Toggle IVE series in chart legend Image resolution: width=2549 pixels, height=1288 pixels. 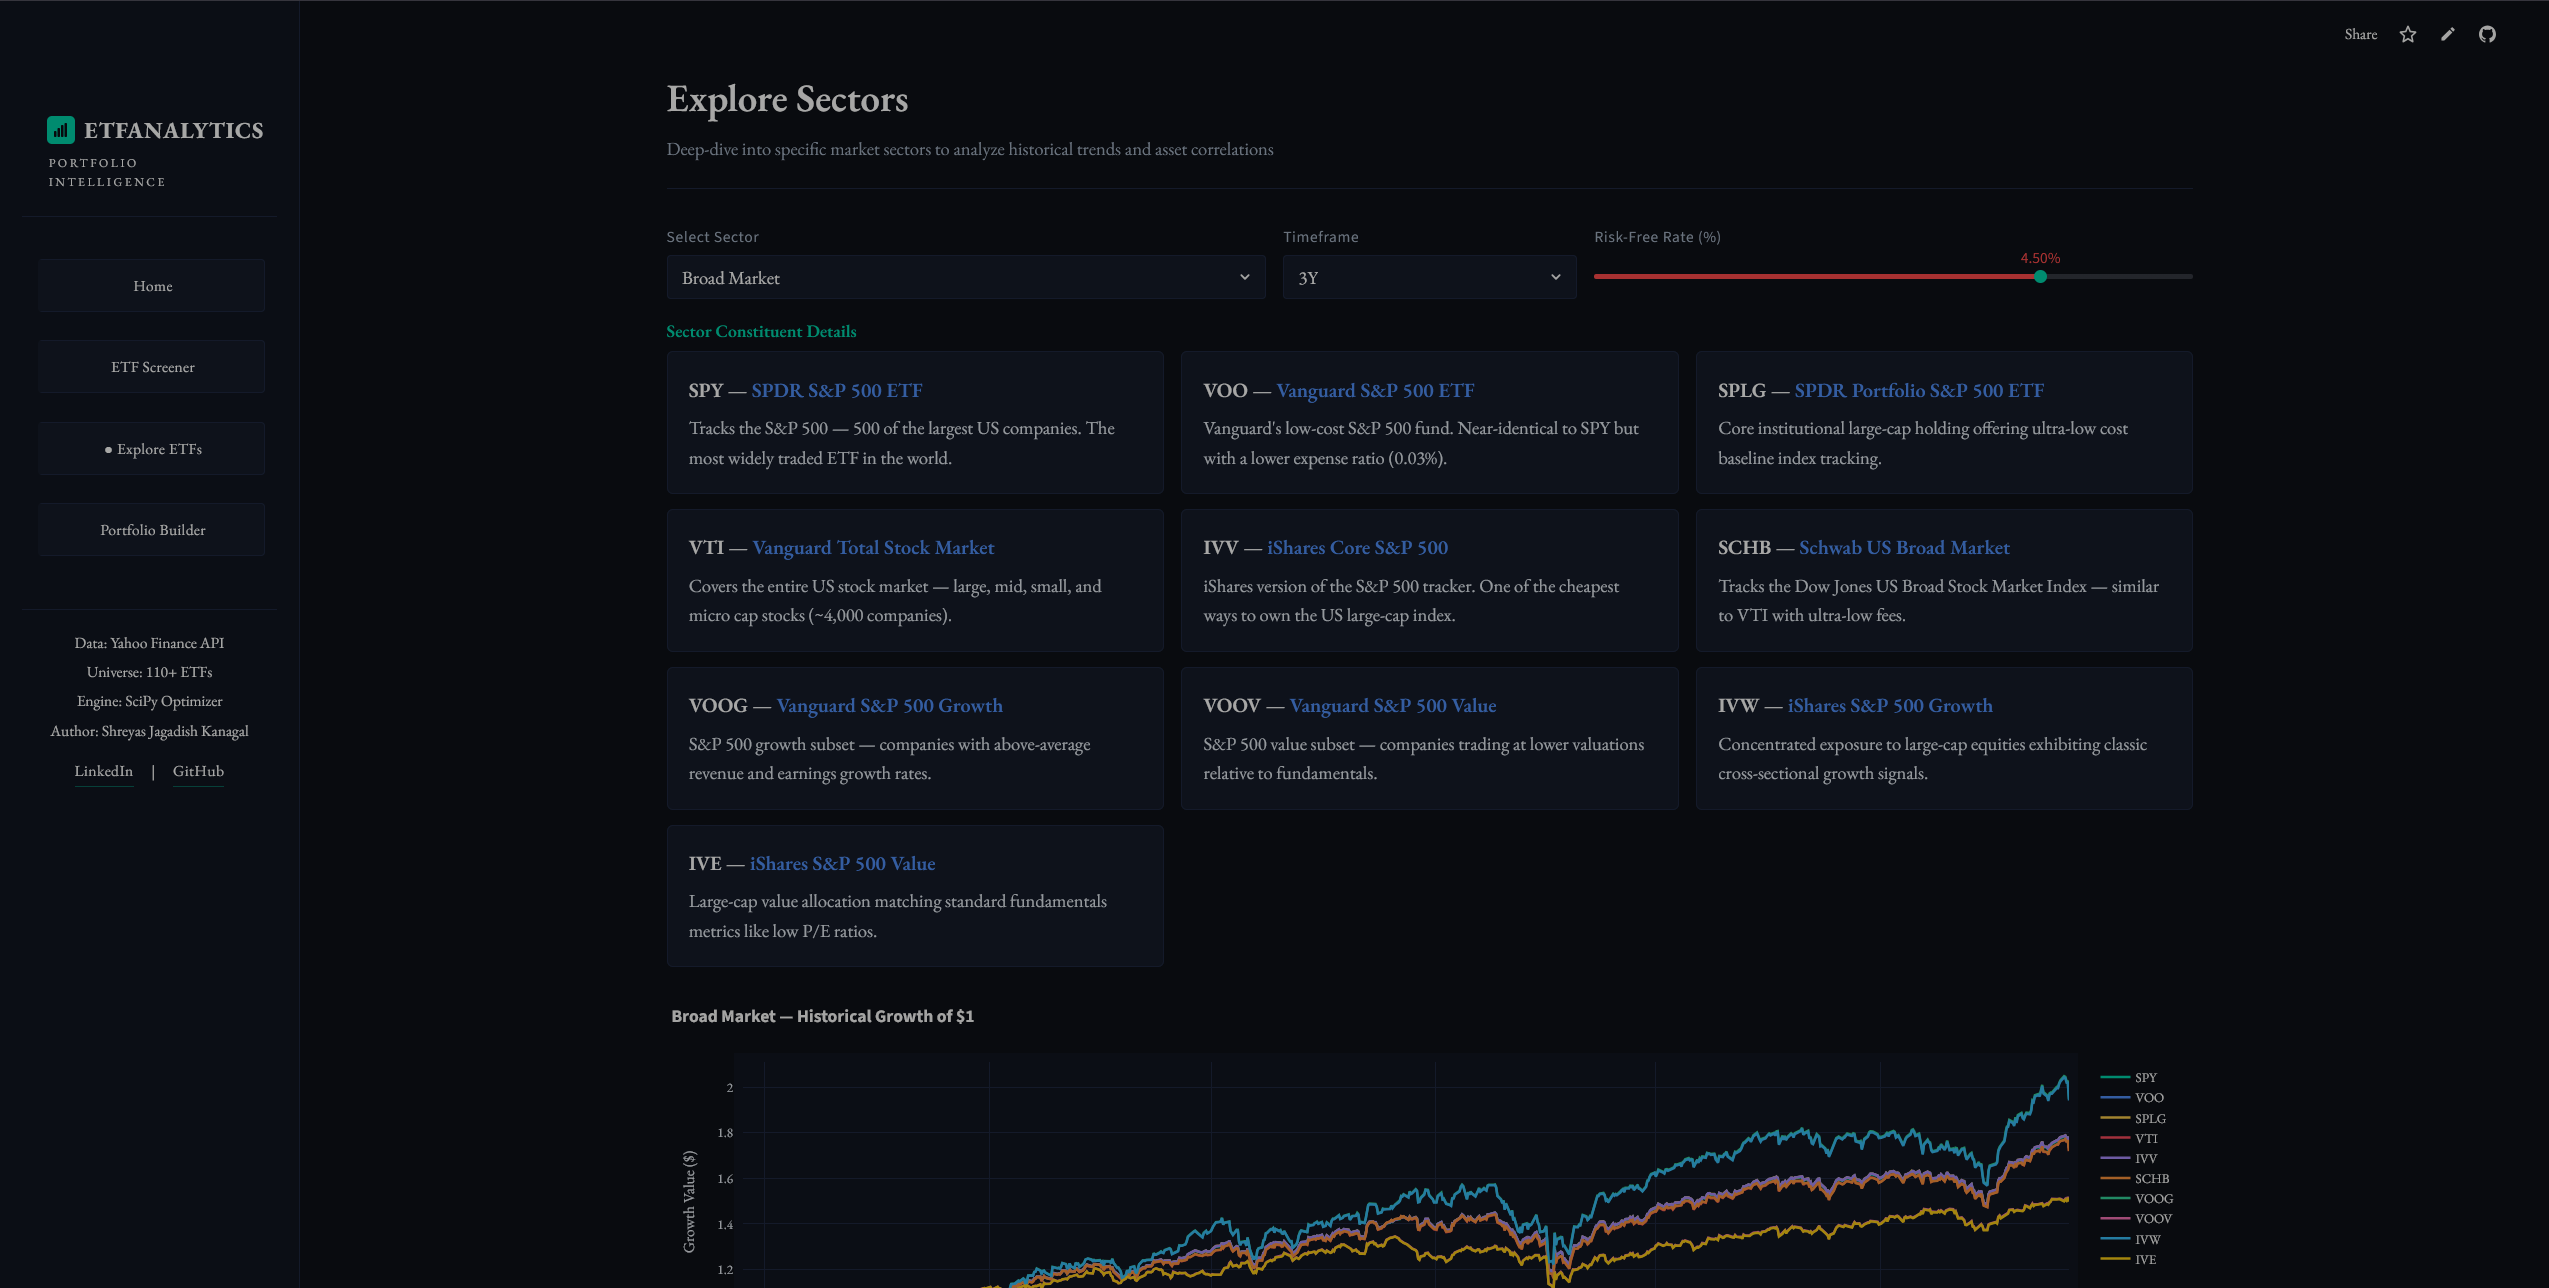(x=2129, y=1260)
